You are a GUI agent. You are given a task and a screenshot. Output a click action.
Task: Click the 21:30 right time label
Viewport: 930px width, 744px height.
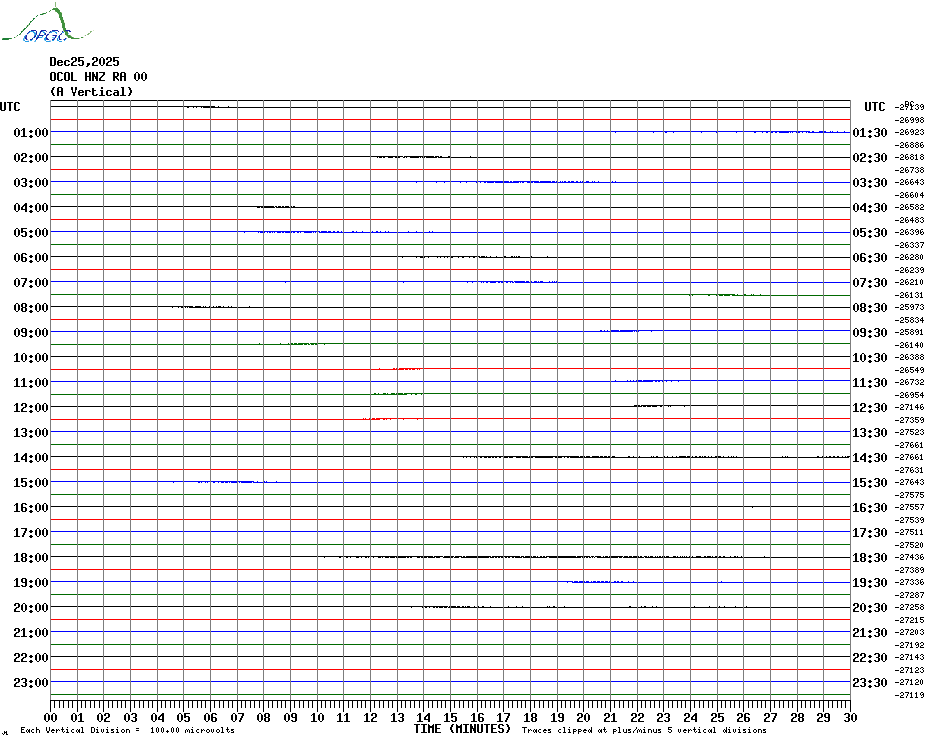[x=870, y=632]
